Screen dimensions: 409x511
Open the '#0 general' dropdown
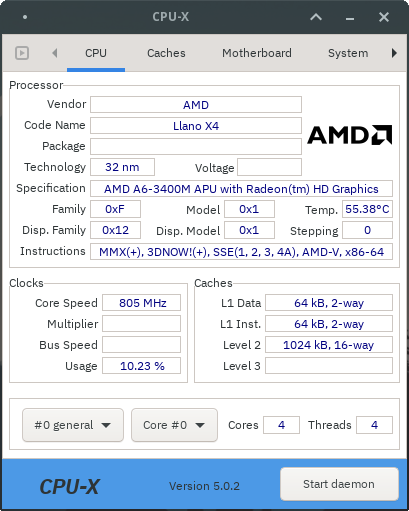coord(73,425)
